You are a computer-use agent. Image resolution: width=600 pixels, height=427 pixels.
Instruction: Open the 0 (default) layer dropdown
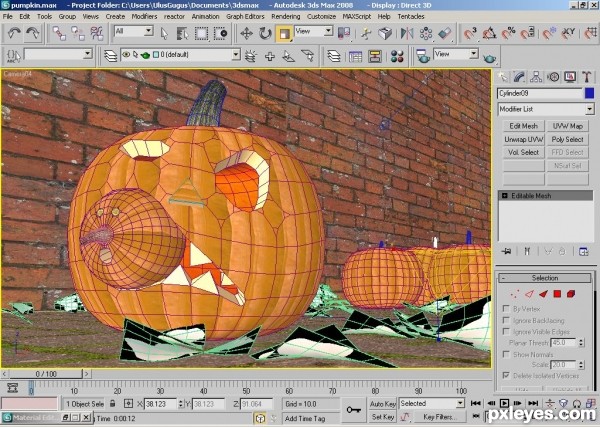coord(236,55)
